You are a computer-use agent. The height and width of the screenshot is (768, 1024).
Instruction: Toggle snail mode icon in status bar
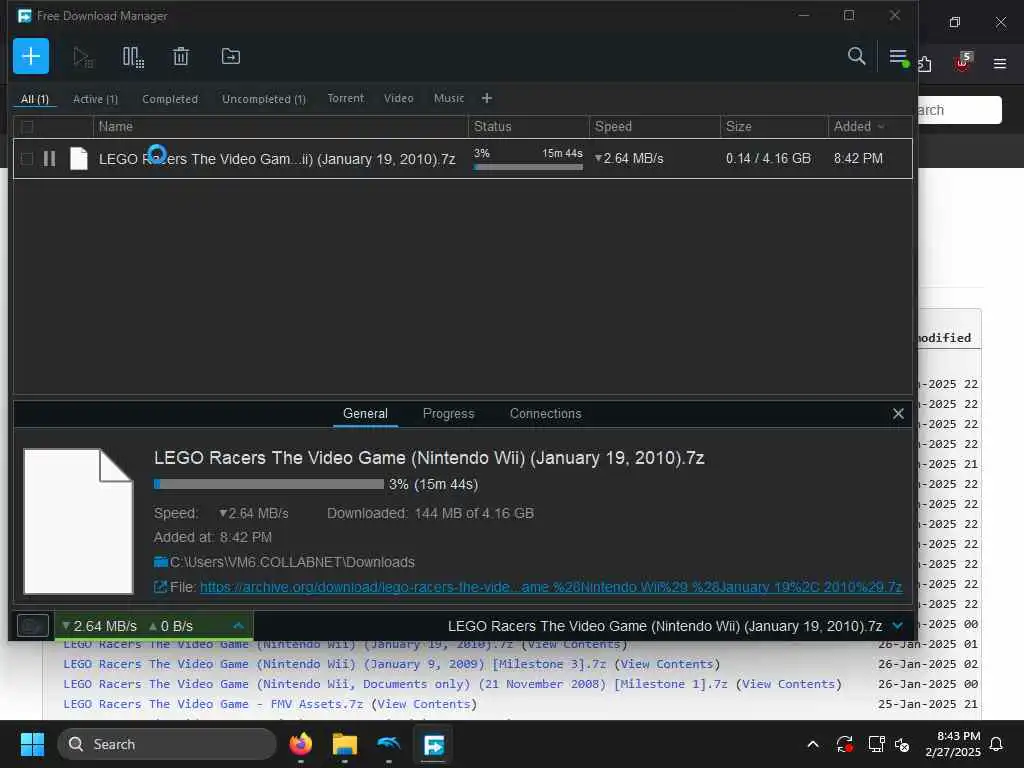click(33, 626)
